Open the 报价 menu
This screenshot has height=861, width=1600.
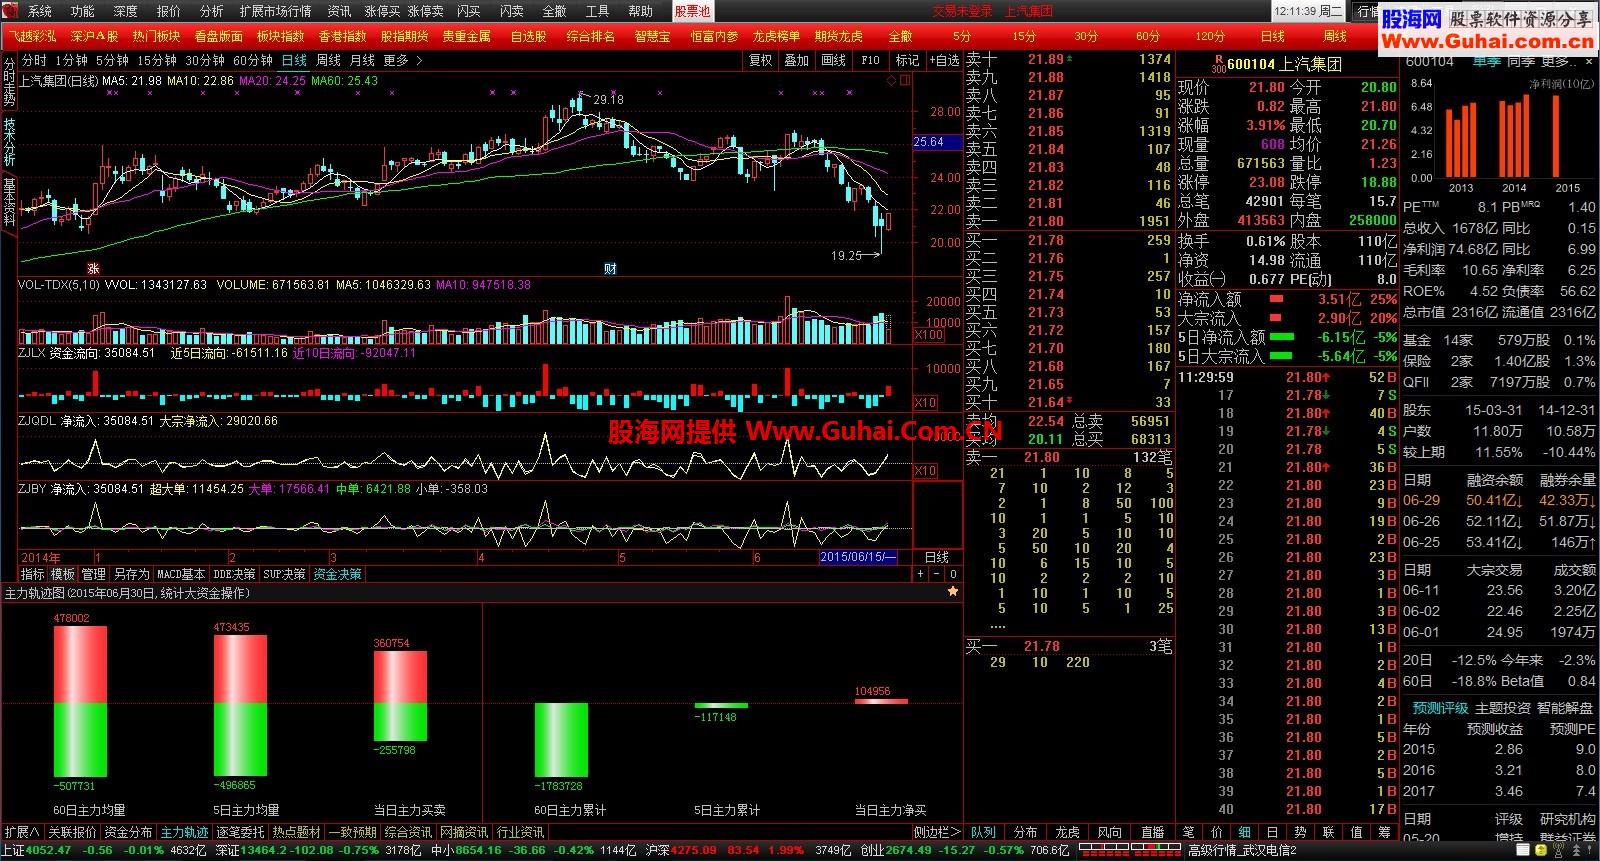tap(169, 11)
